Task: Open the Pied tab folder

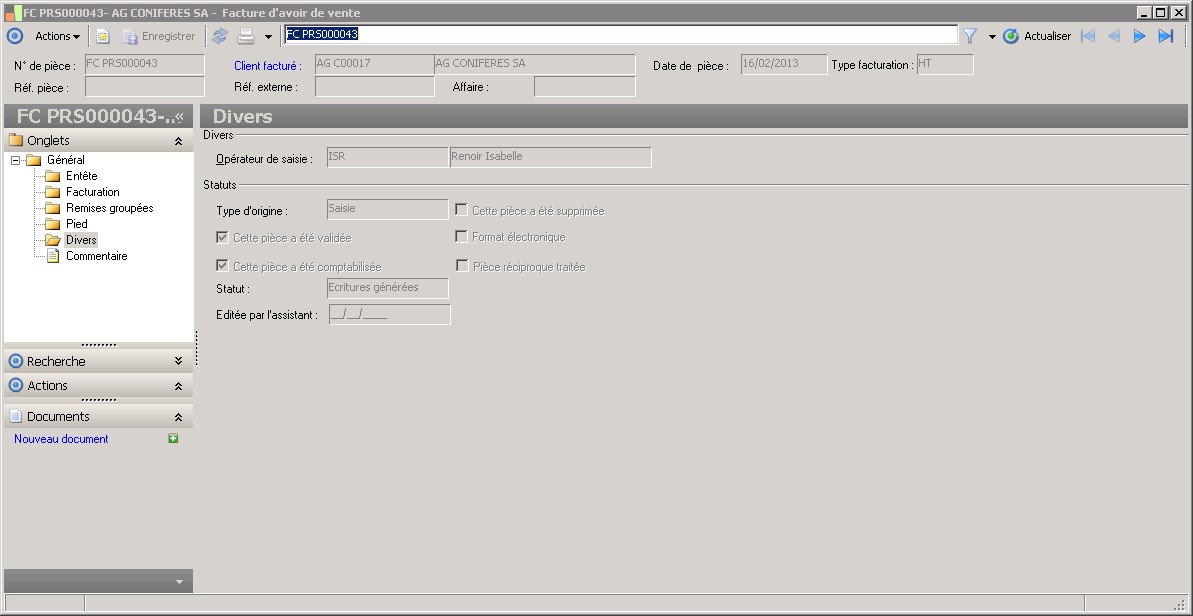Action: point(77,224)
